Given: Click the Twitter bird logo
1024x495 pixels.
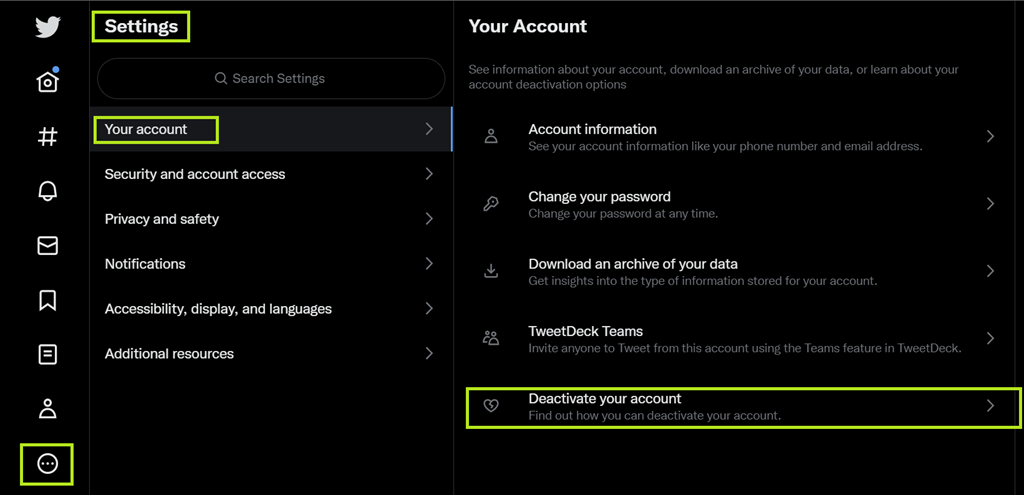Looking at the screenshot, I should tap(47, 26).
